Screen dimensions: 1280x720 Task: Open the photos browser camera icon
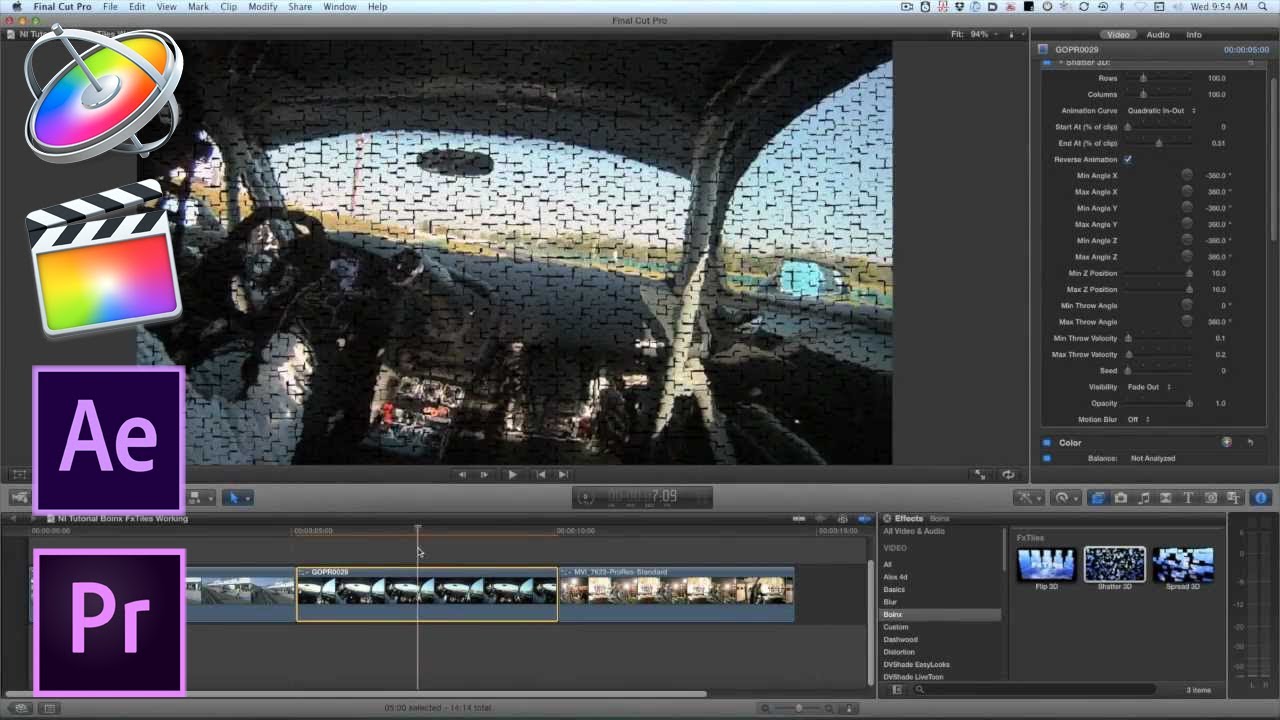coord(1121,497)
